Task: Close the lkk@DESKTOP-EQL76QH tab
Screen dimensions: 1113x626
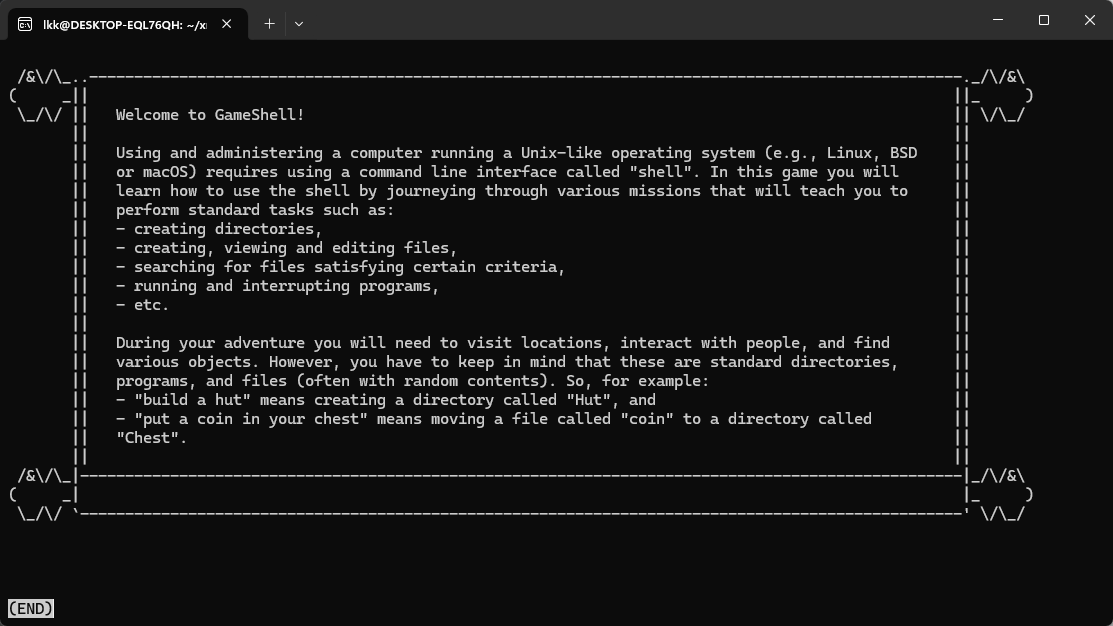Action: point(227,24)
